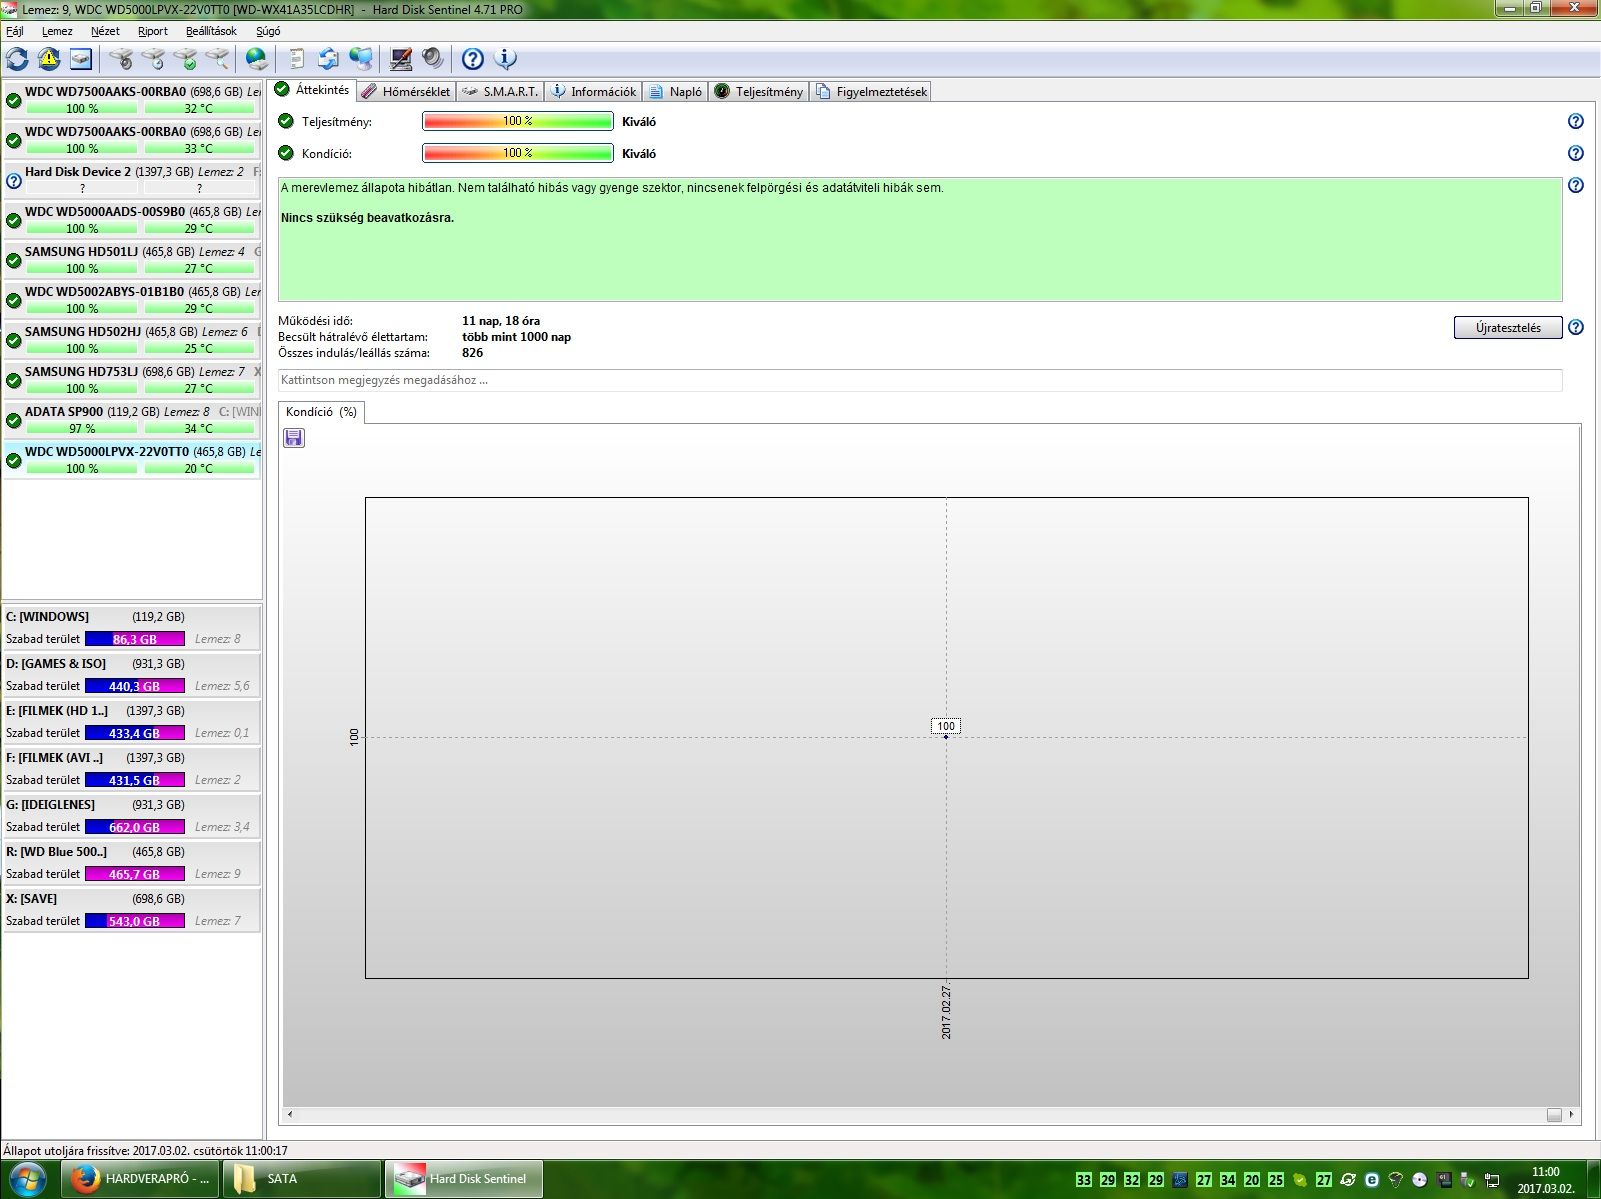
Task: Click the save icon above the chart
Action: [x=294, y=438]
